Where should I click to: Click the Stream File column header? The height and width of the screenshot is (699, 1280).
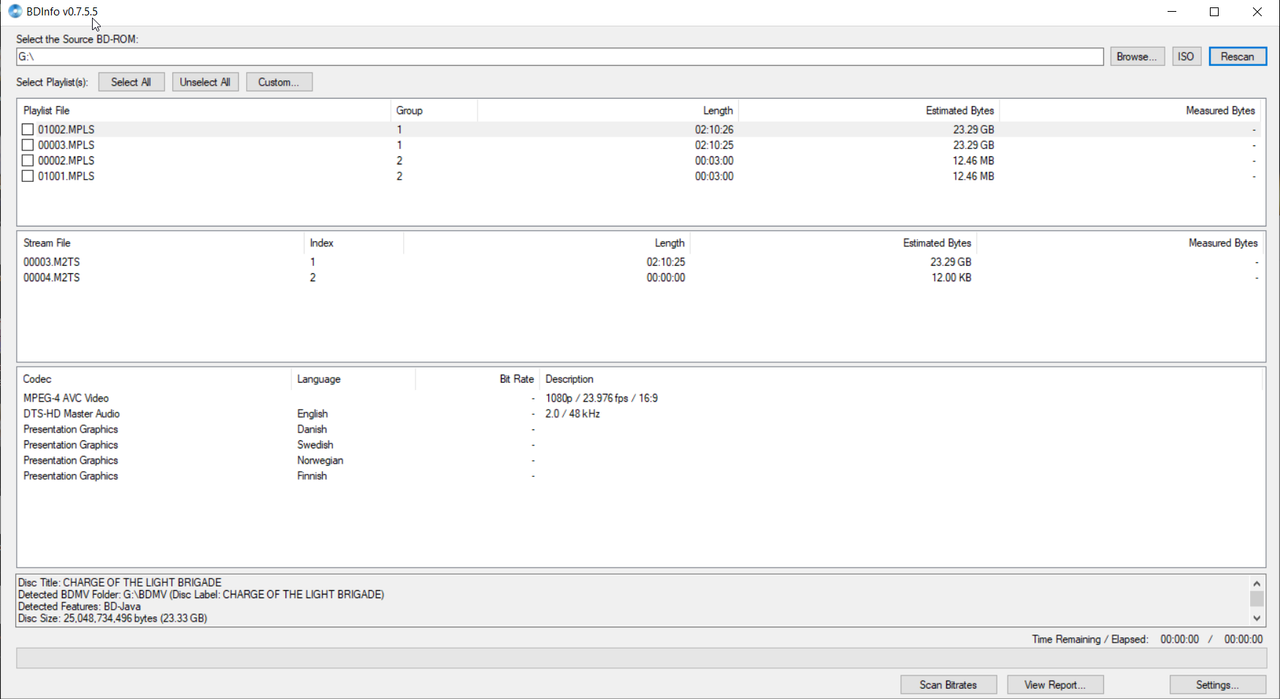coord(161,243)
